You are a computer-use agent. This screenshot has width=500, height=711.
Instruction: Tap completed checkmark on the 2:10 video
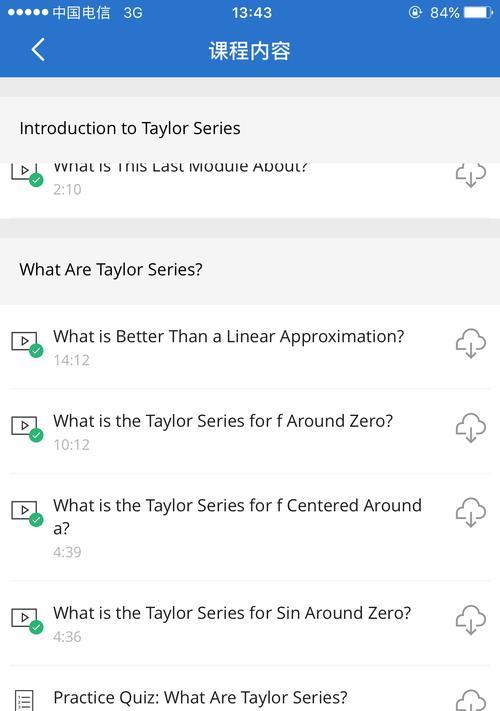coord(36,180)
